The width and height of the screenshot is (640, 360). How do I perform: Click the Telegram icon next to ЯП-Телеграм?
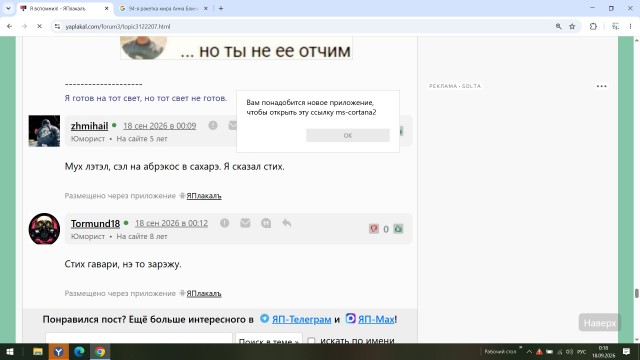point(264,318)
